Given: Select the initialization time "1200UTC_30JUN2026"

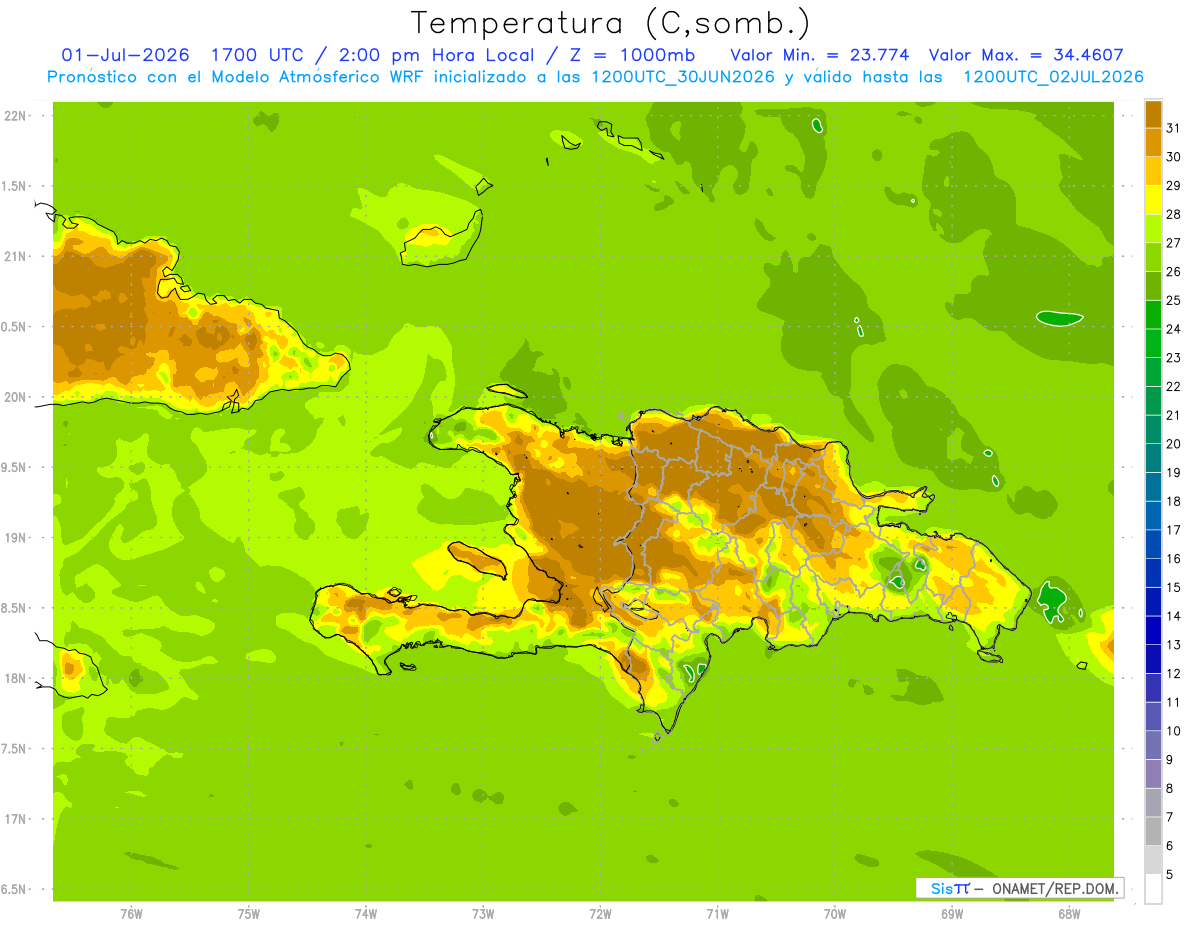Looking at the screenshot, I should coord(683,77).
